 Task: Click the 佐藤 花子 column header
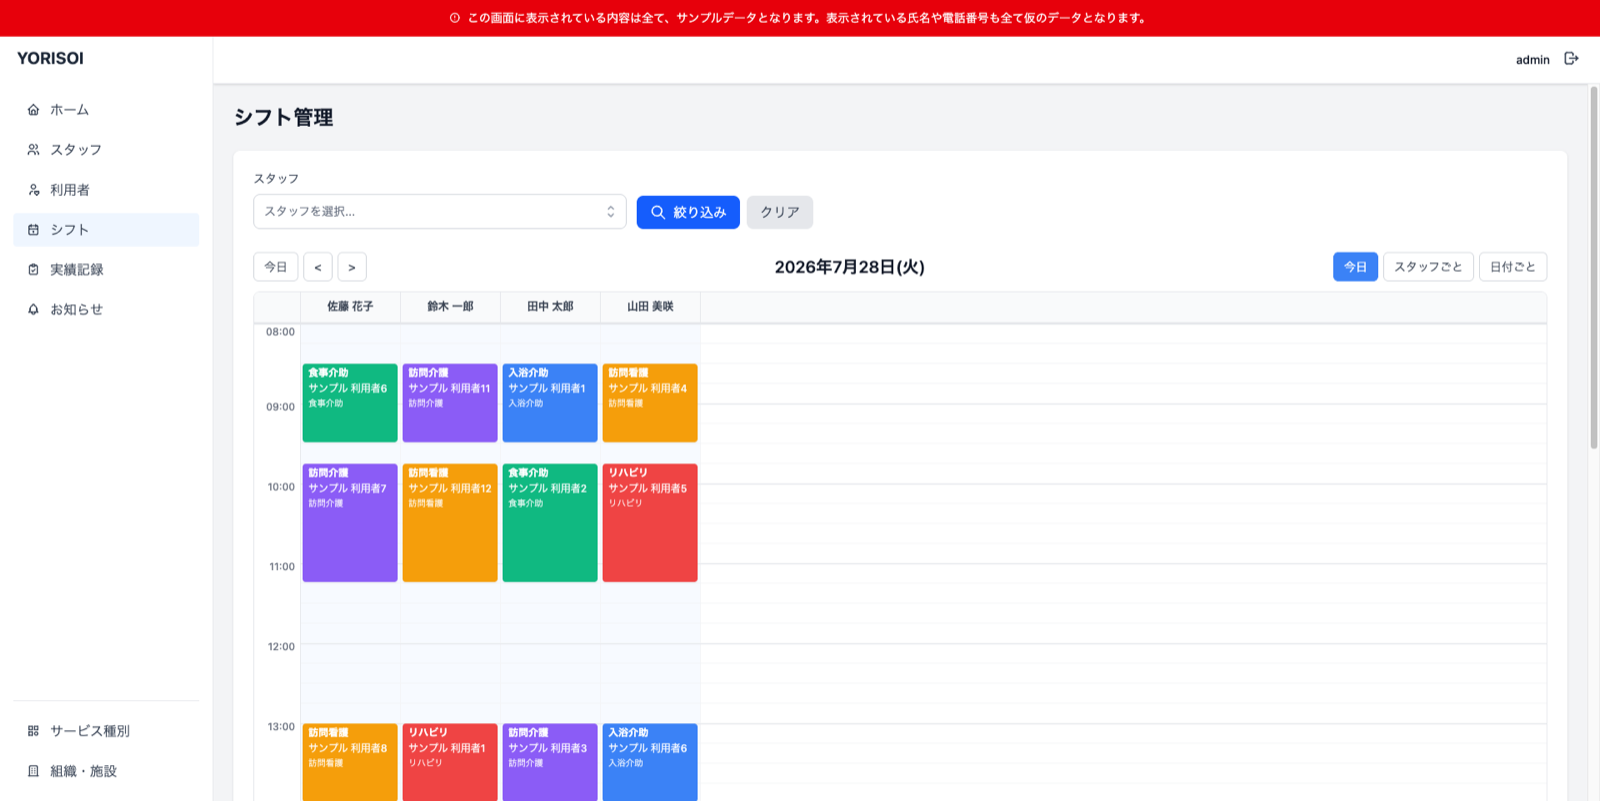tap(350, 307)
